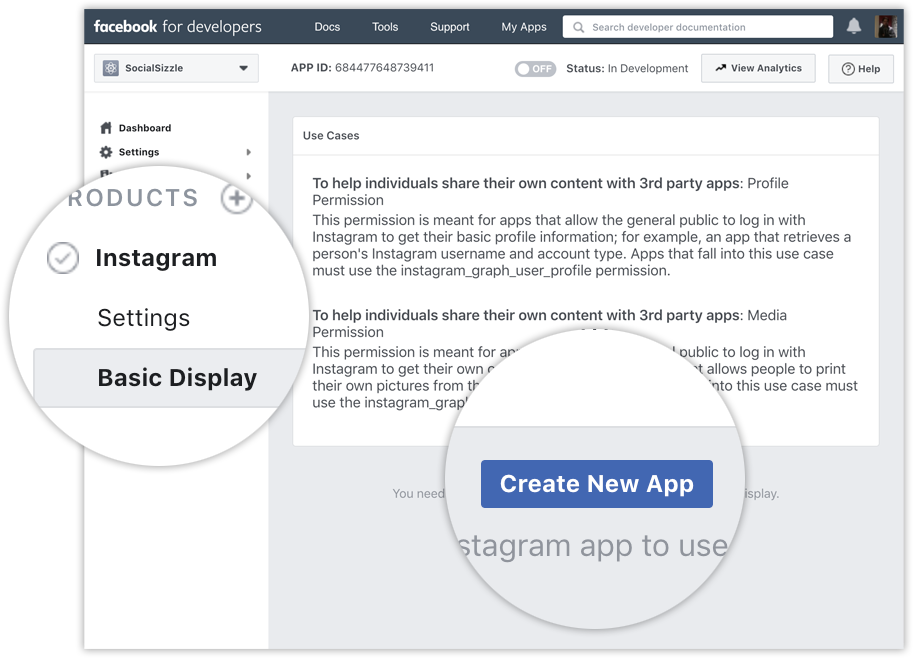The image size is (913, 658).
Task: Open the Docs menu item
Action: pos(327,27)
